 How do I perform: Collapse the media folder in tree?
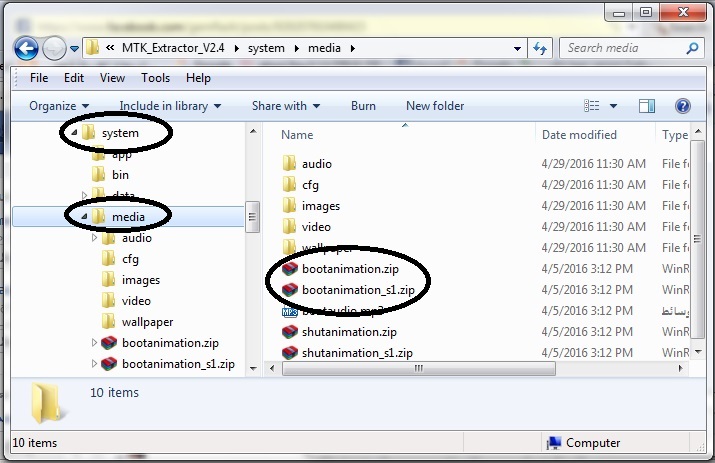84,217
